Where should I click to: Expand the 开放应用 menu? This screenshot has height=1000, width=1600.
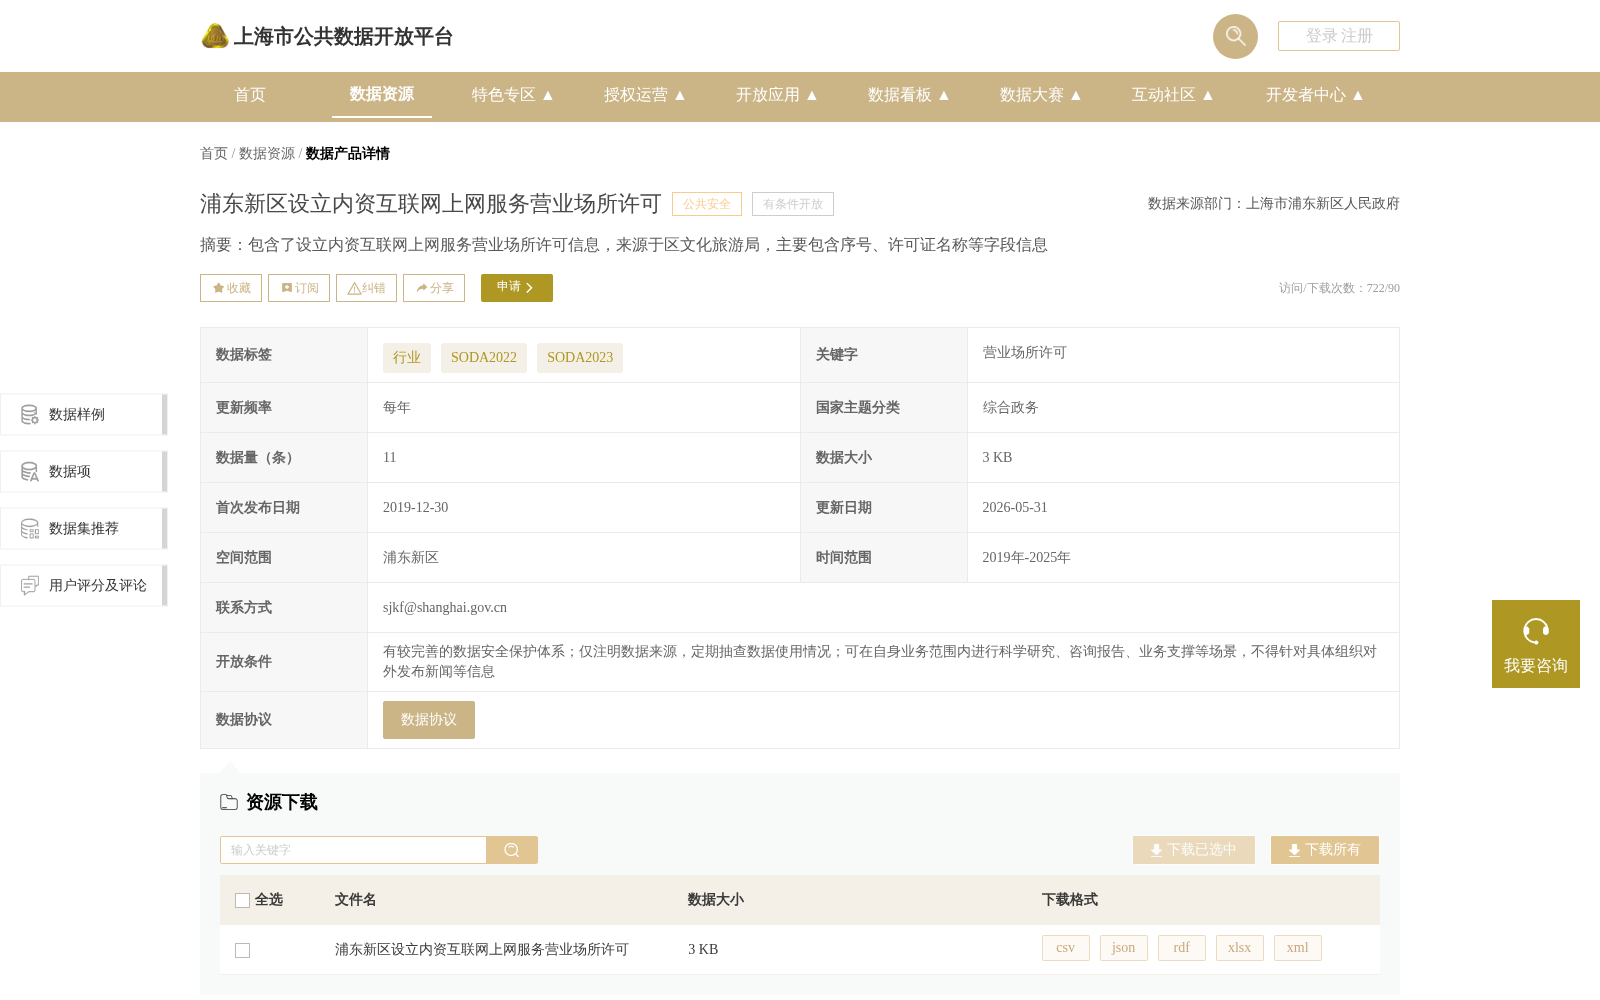coord(776,95)
